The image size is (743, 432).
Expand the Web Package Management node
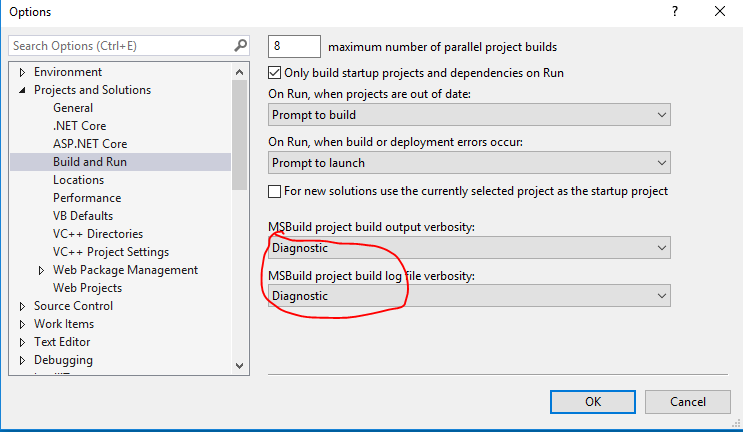[x=41, y=270]
